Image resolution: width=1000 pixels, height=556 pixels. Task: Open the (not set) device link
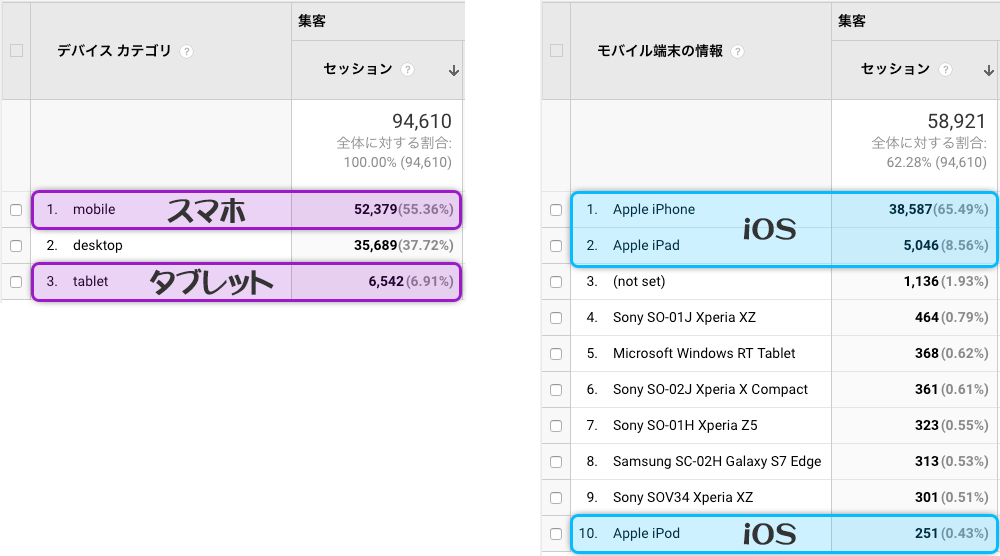[x=638, y=281]
